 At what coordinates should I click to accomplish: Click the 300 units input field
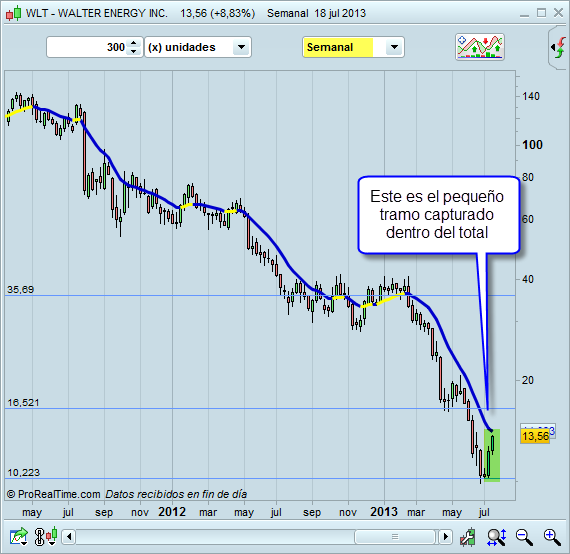[x=87, y=47]
